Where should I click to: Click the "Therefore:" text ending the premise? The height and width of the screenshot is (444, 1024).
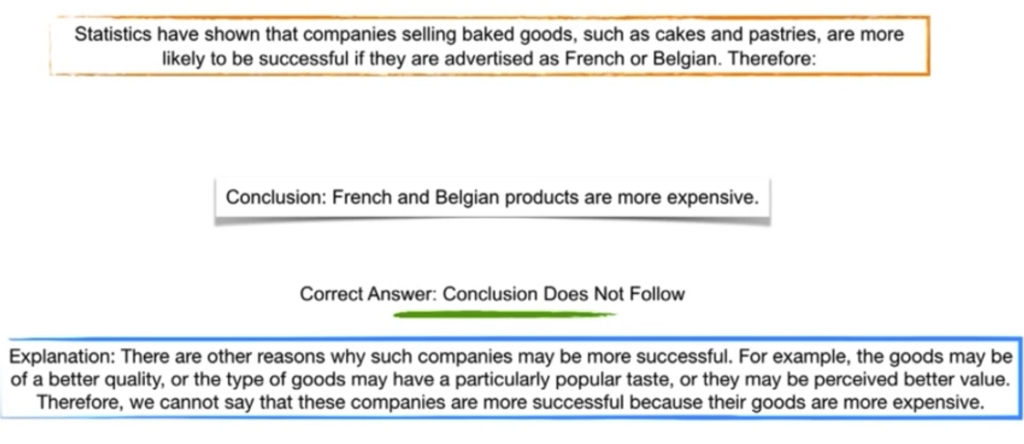(772, 59)
